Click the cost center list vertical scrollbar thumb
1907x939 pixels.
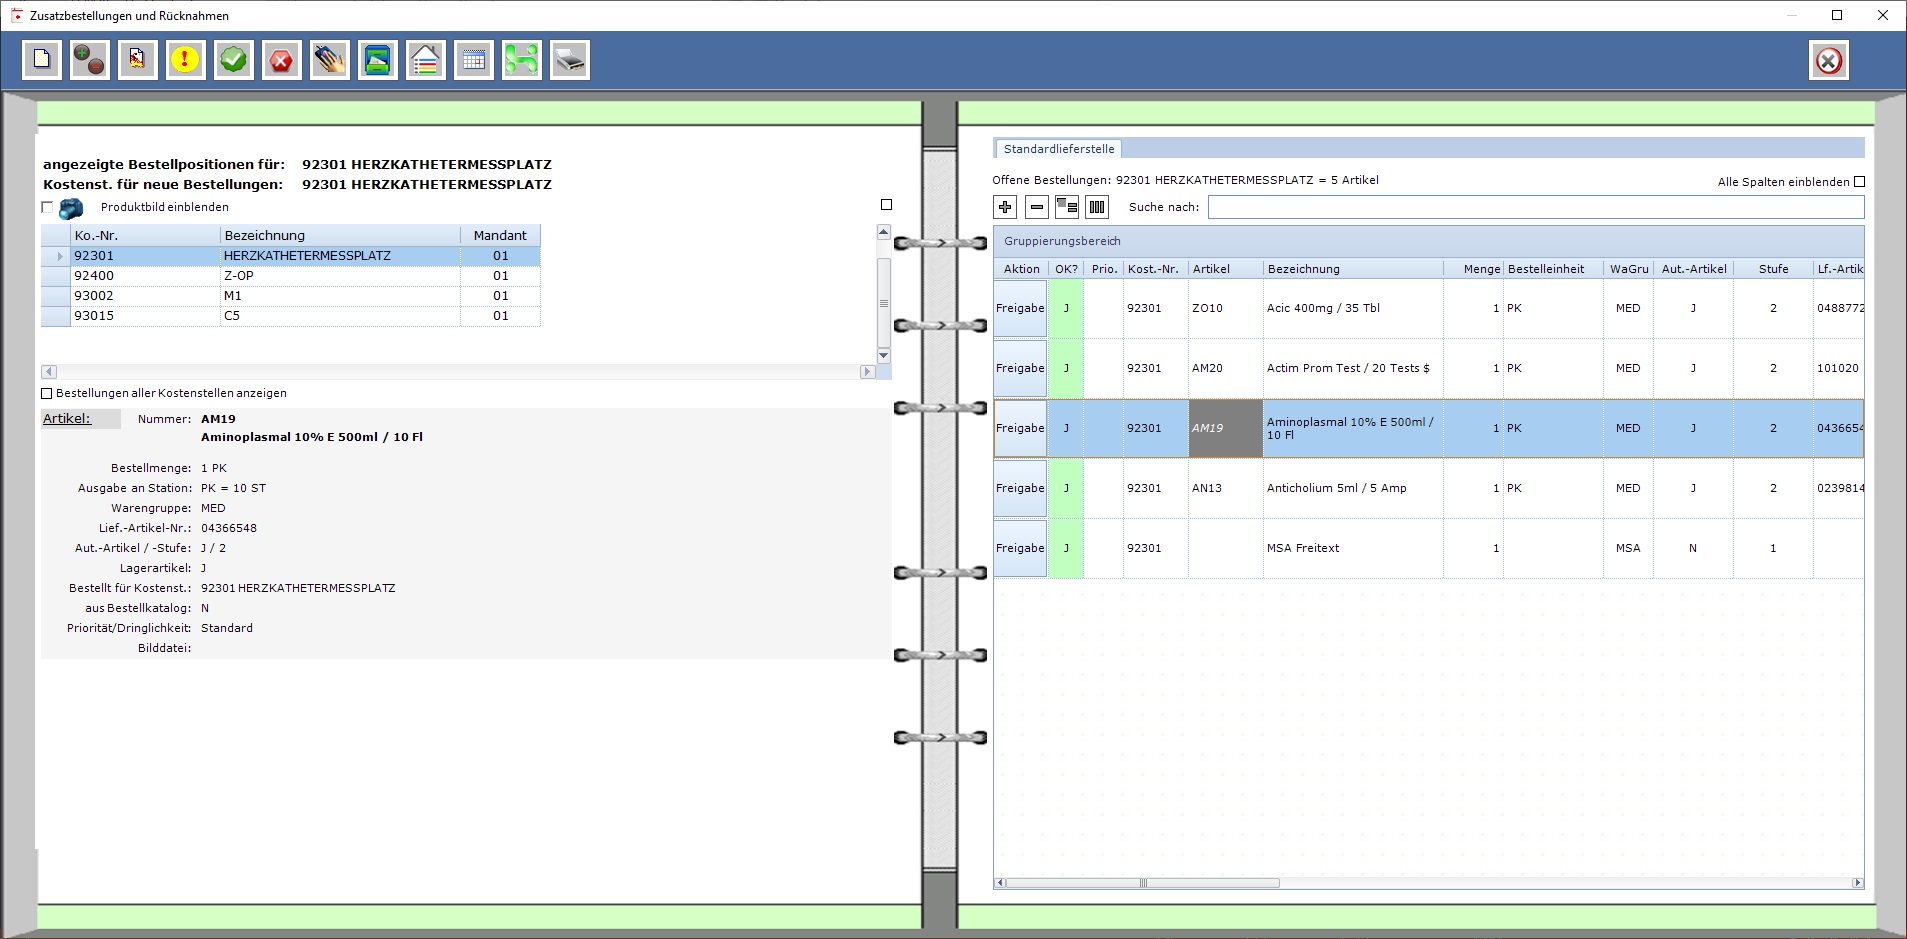click(x=883, y=302)
